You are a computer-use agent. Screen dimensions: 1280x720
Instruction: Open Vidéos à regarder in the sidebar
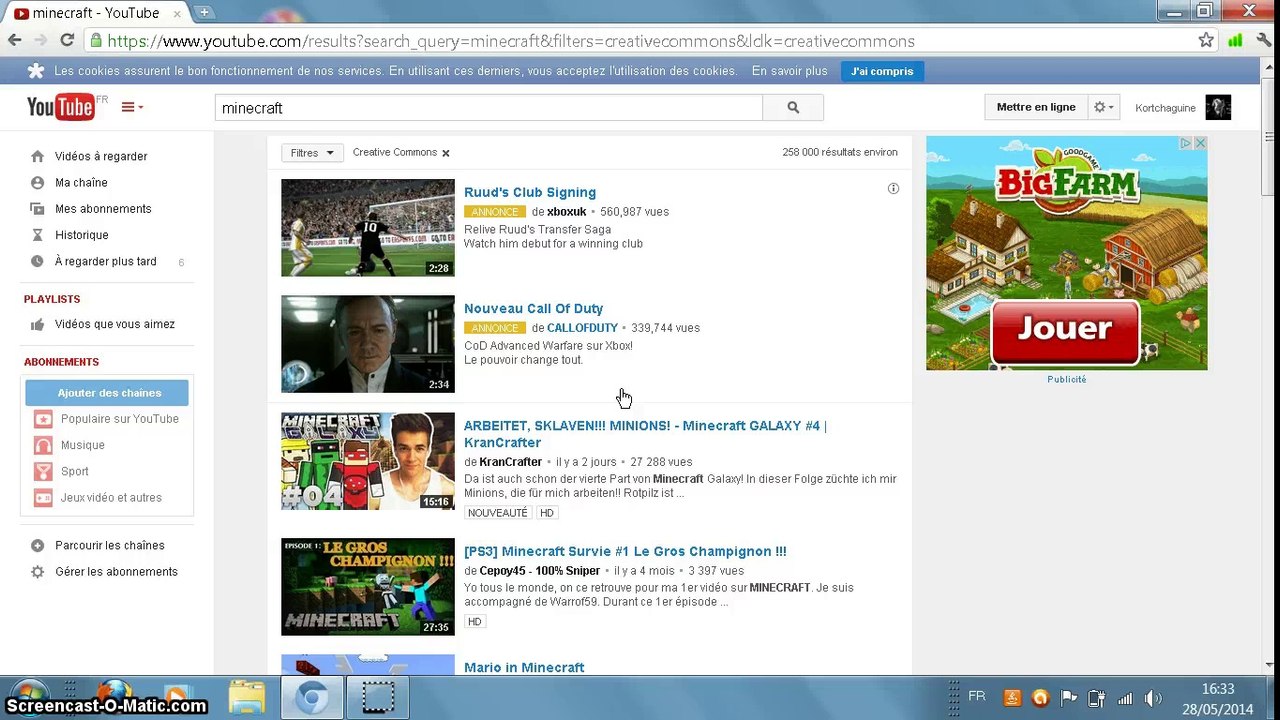(x=101, y=156)
